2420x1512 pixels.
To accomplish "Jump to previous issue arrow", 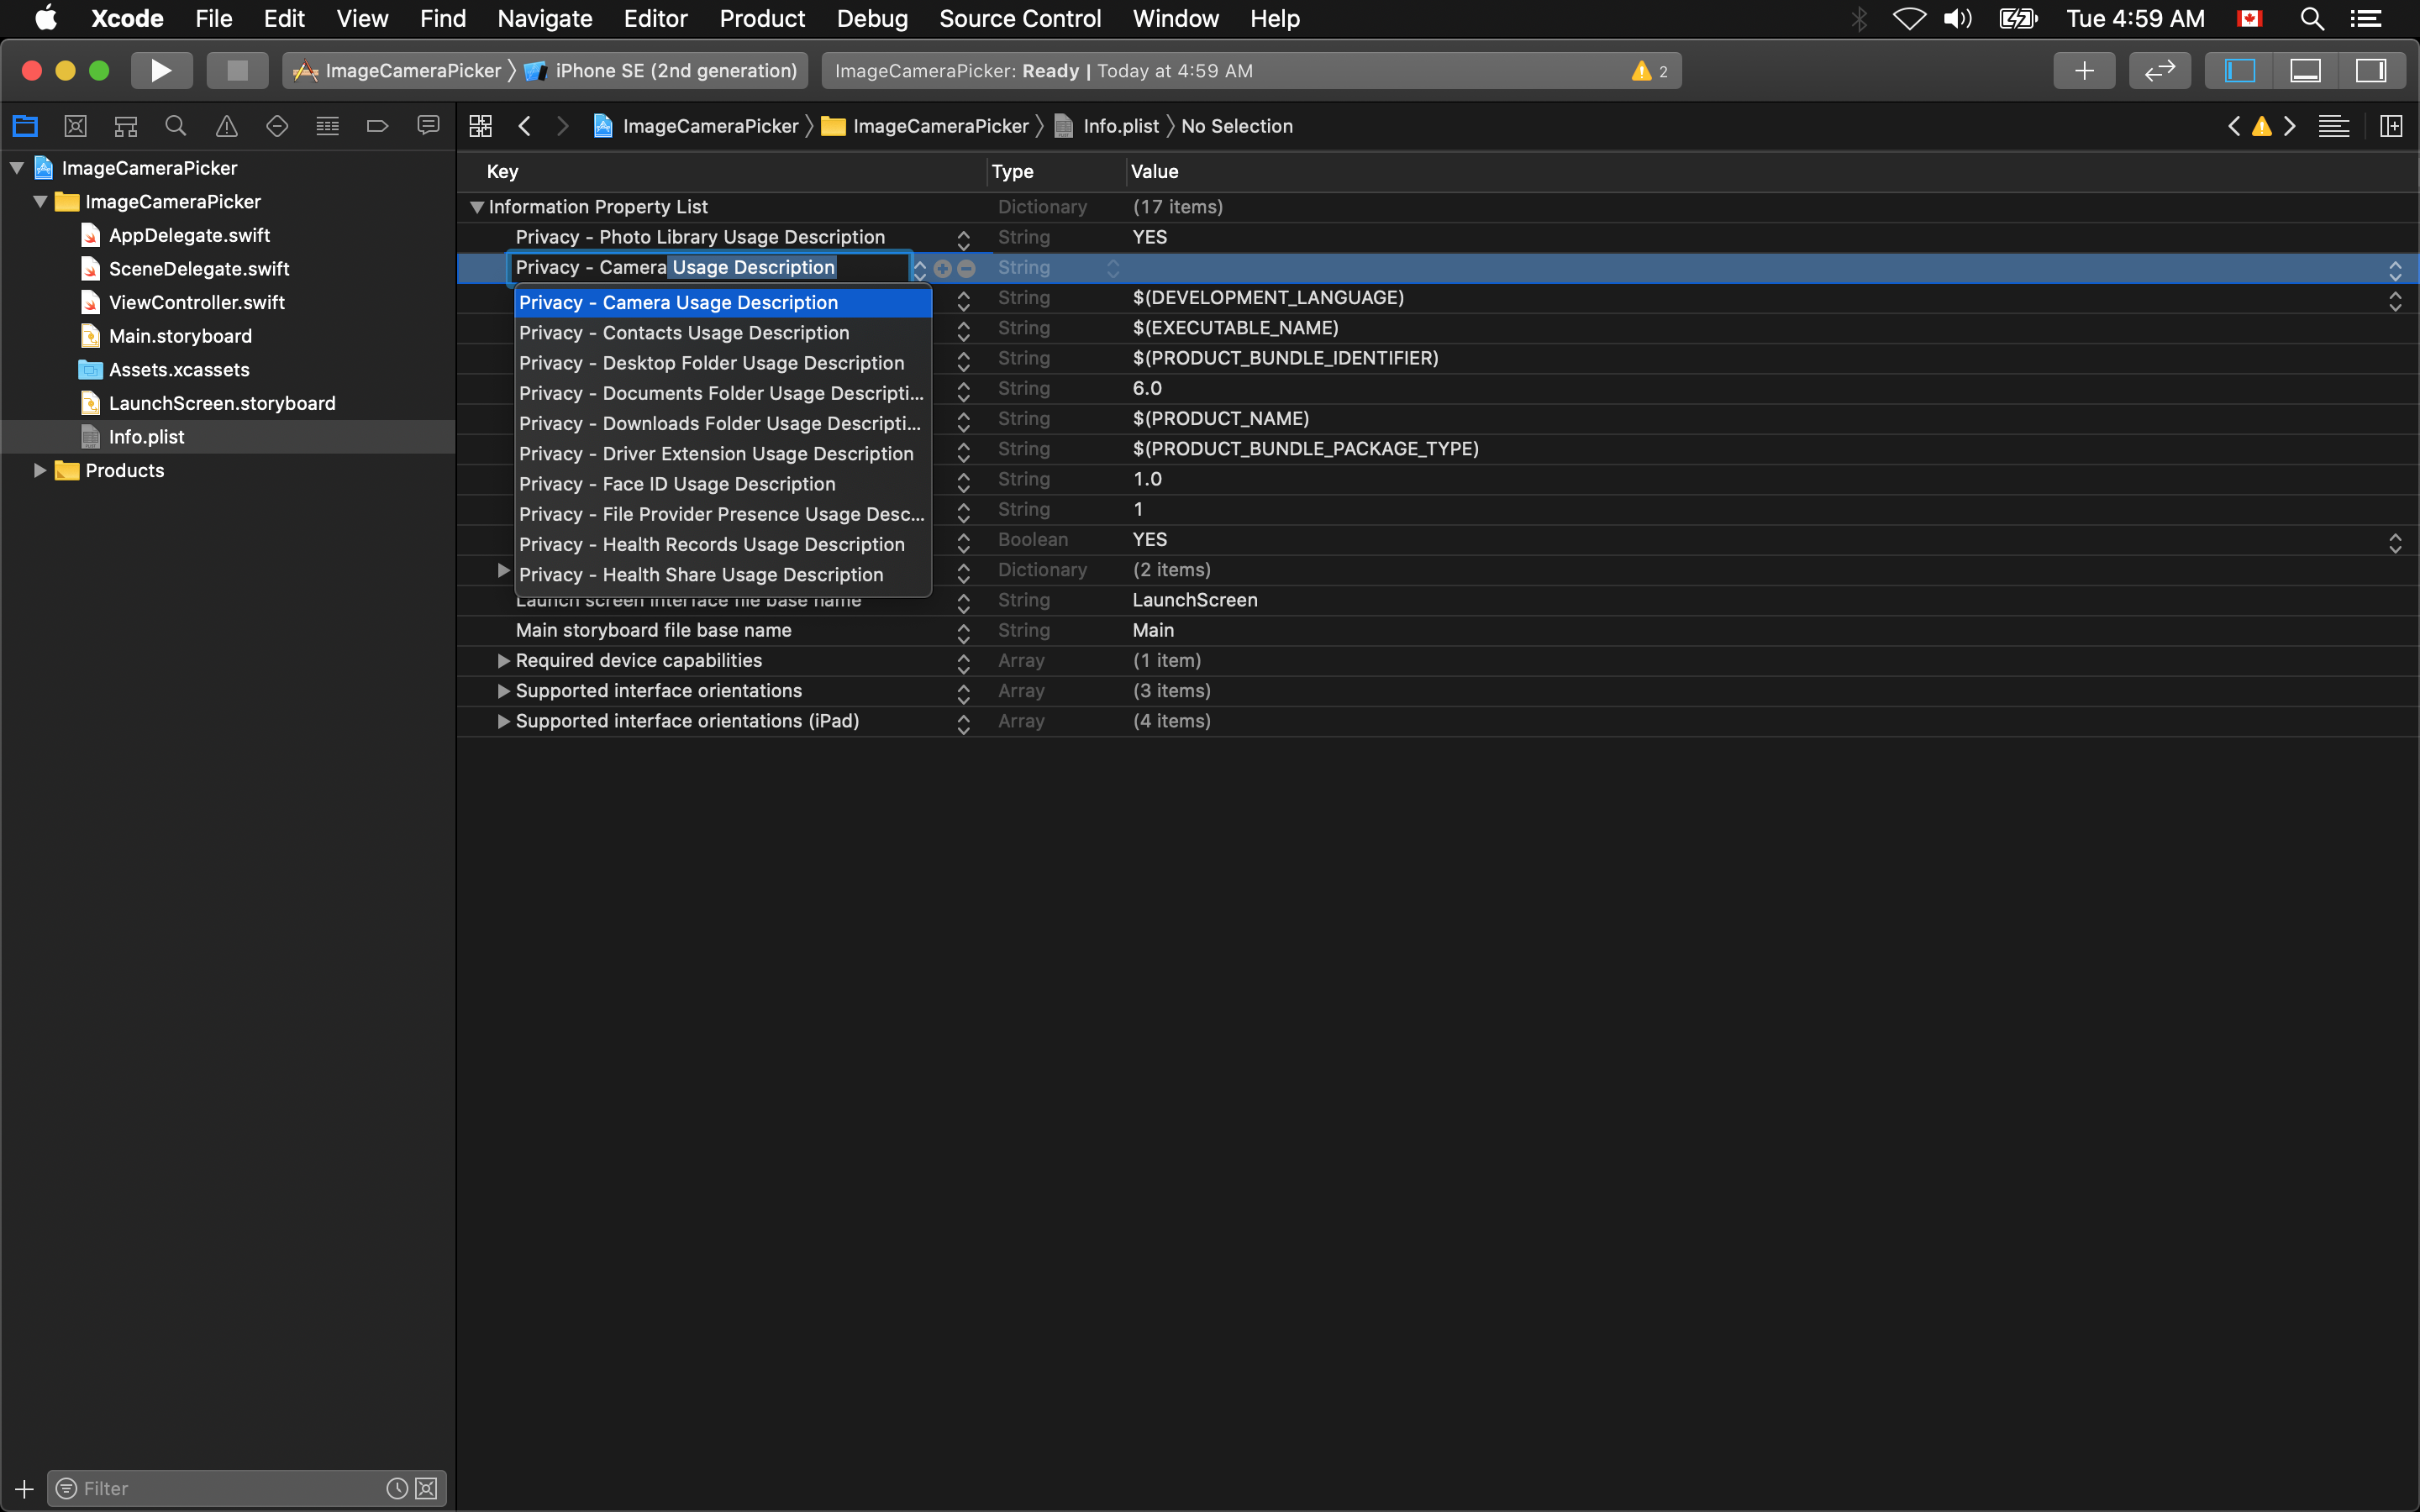I will click(x=2234, y=126).
